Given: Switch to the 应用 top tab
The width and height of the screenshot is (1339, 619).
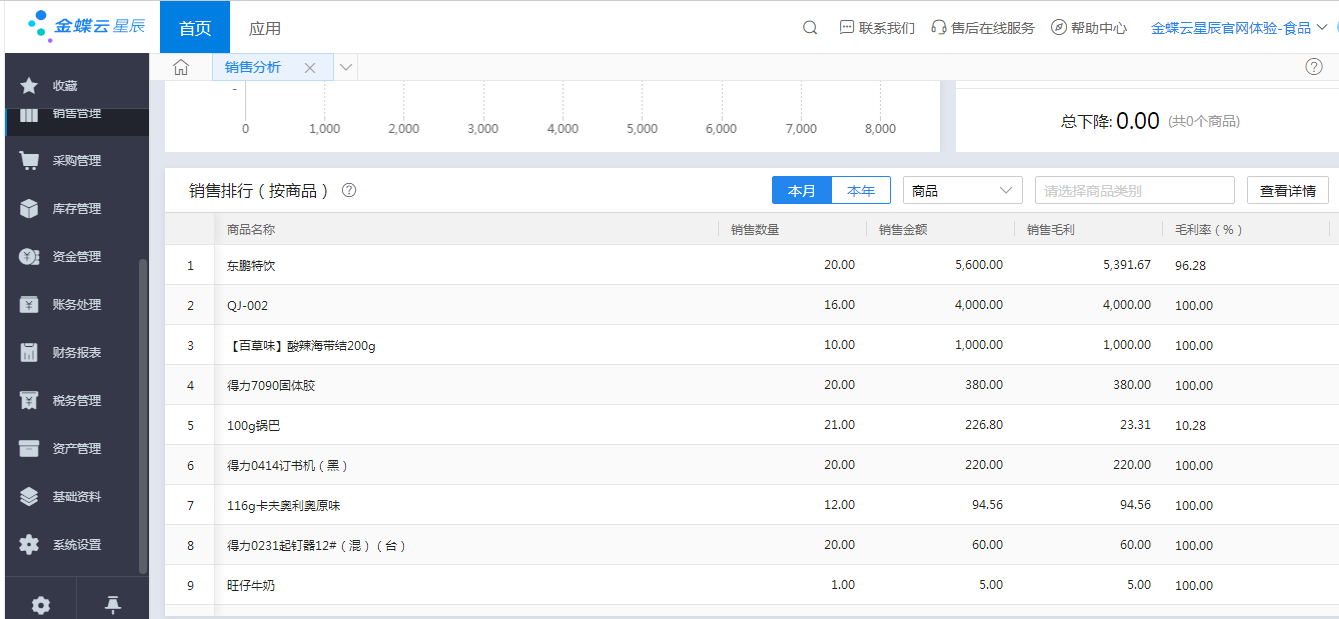Looking at the screenshot, I should [265, 28].
